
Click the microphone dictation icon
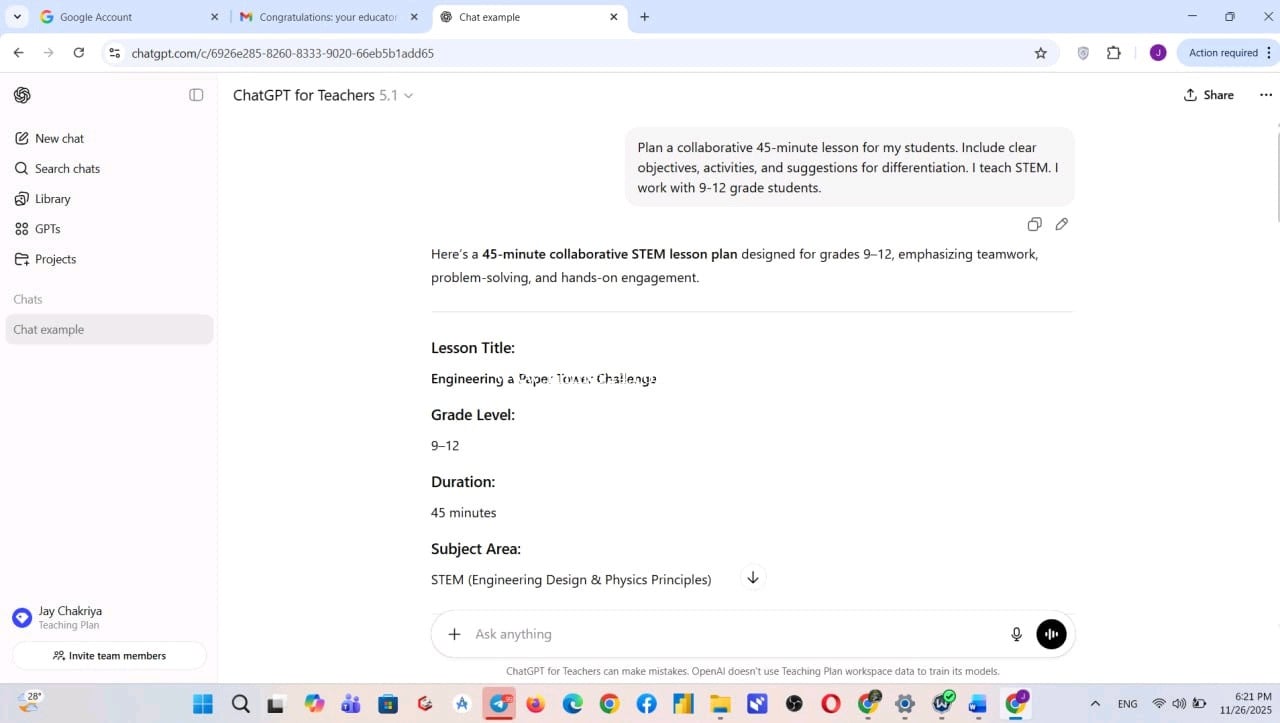point(1016,634)
